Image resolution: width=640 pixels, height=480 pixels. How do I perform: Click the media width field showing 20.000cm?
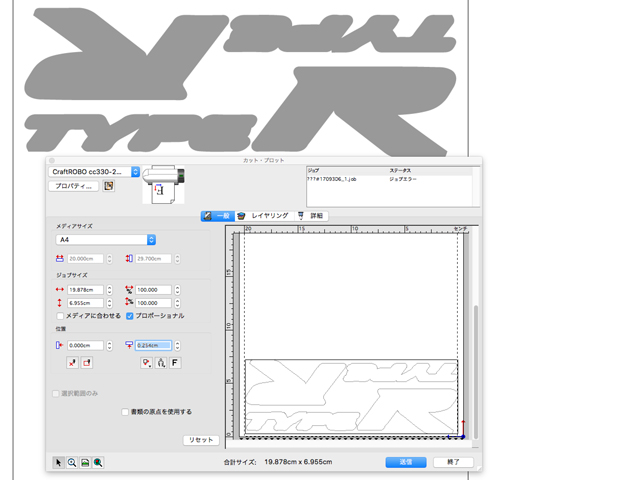pyautogui.click(x=85, y=259)
